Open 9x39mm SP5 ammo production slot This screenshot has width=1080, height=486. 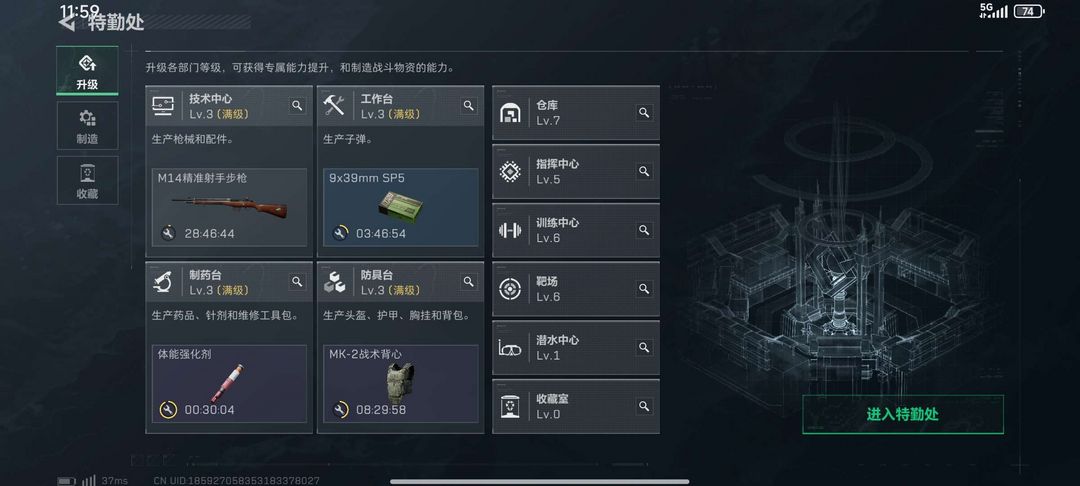(x=401, y=207)
